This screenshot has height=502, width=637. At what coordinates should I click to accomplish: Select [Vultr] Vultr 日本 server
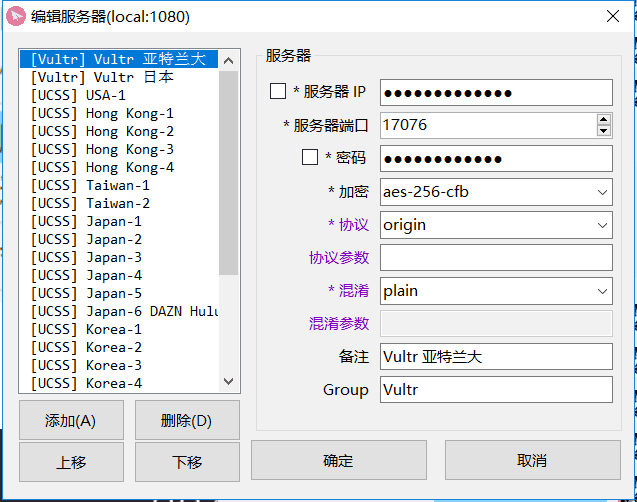point(119,77)
